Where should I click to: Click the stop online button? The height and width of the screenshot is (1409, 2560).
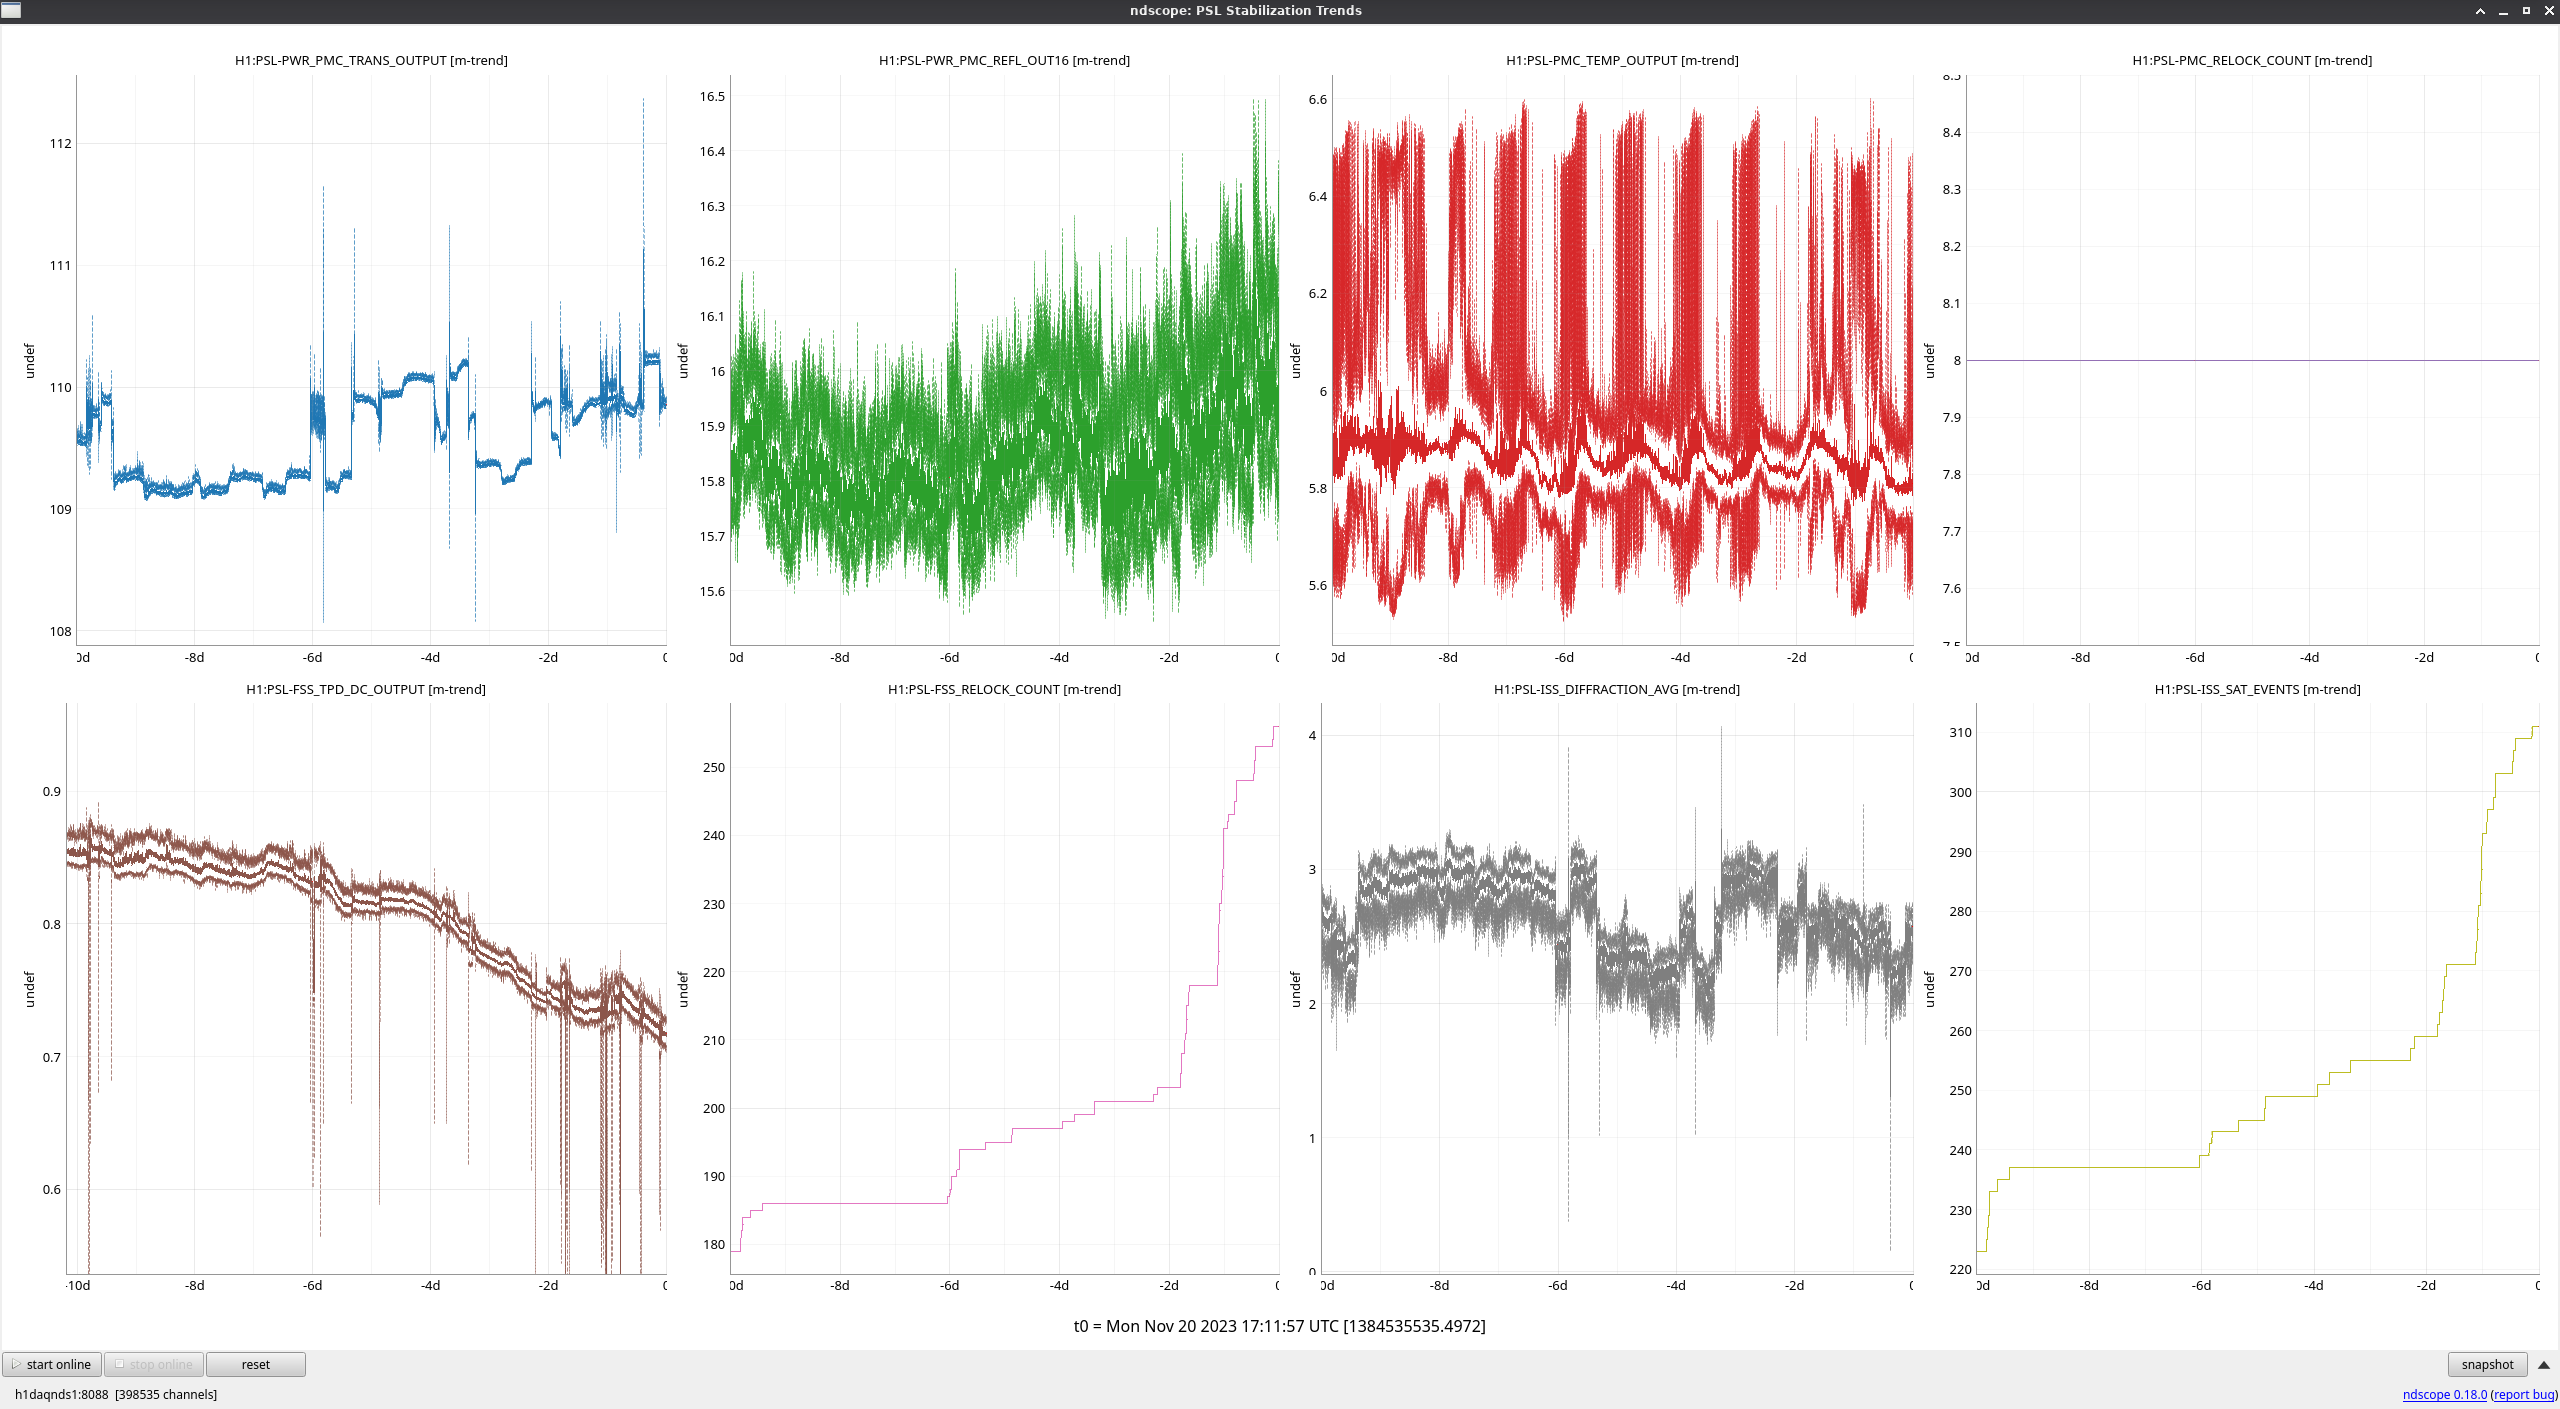click(x=154, y=1364)
